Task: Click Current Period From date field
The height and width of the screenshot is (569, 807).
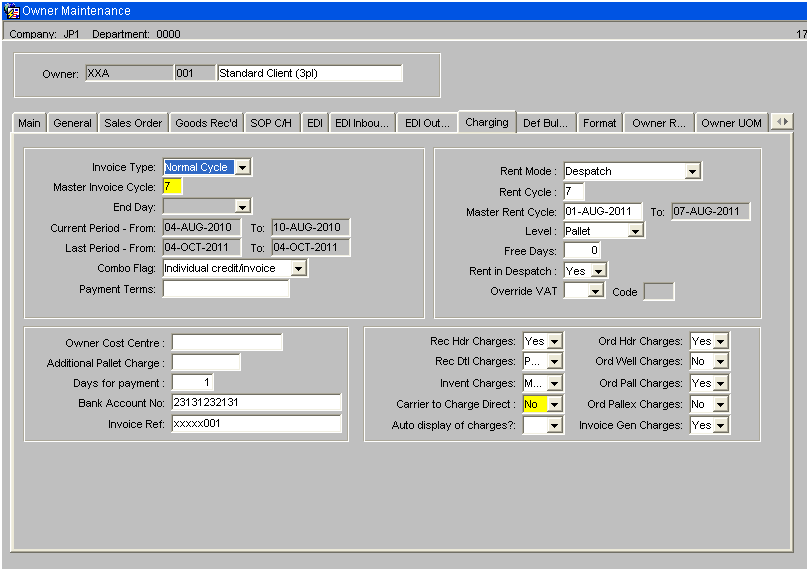Action: (x=202, y=227)
